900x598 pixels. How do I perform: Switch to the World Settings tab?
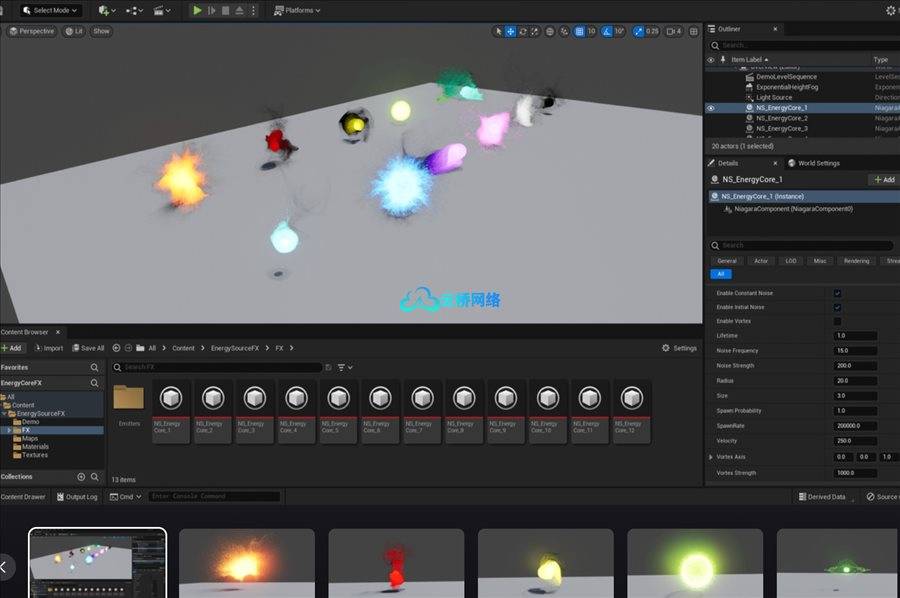coord(813,164)
